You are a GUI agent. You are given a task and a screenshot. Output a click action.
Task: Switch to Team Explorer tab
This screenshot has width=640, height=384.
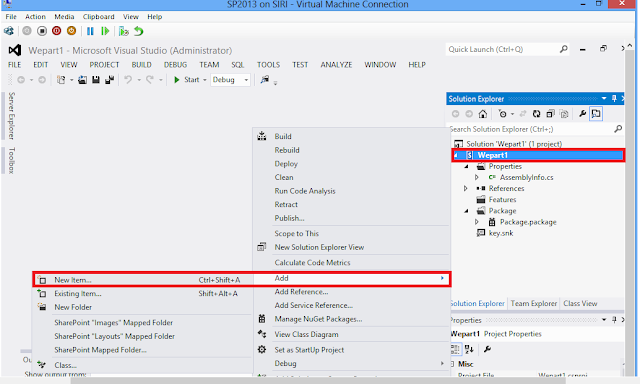click(533, 304)
